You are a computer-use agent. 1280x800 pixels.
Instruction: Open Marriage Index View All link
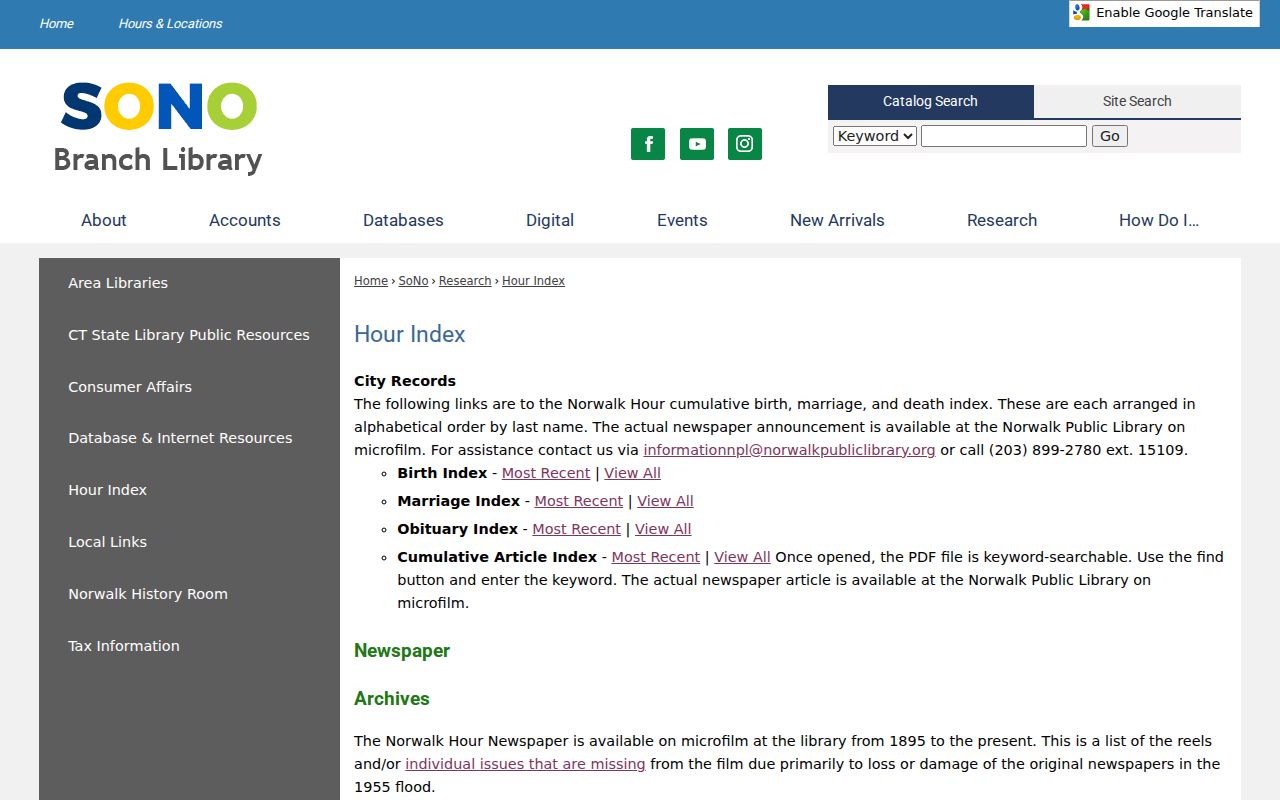pos(665,501)
